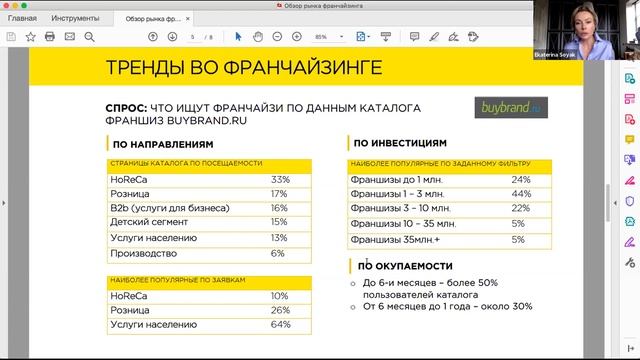This screenshot has height=360, width=640.
Task: Go to next page arrow
Action: coord(172,37)
